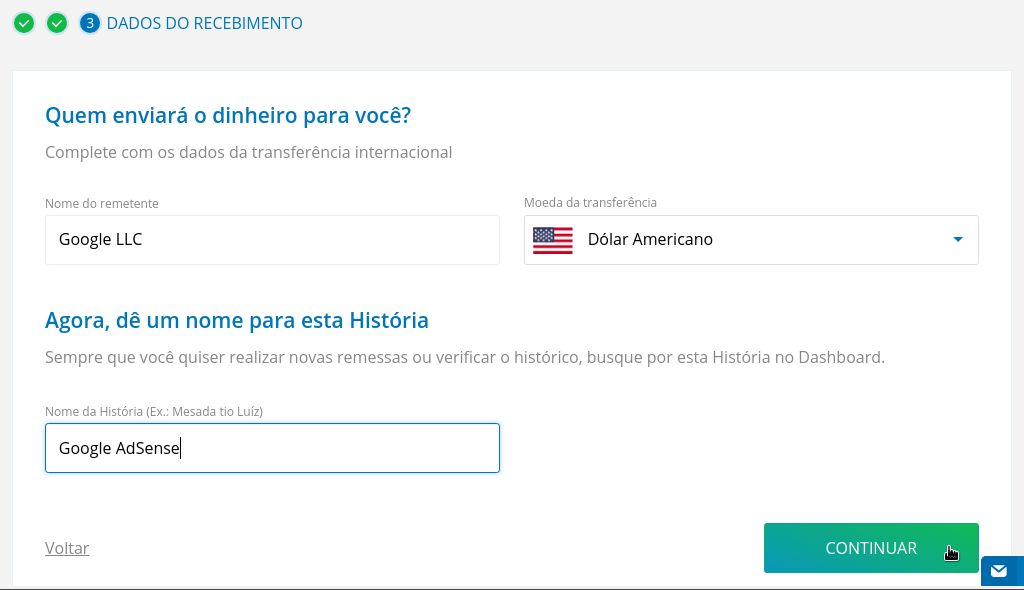Click the first completed step checkmark

24,24
